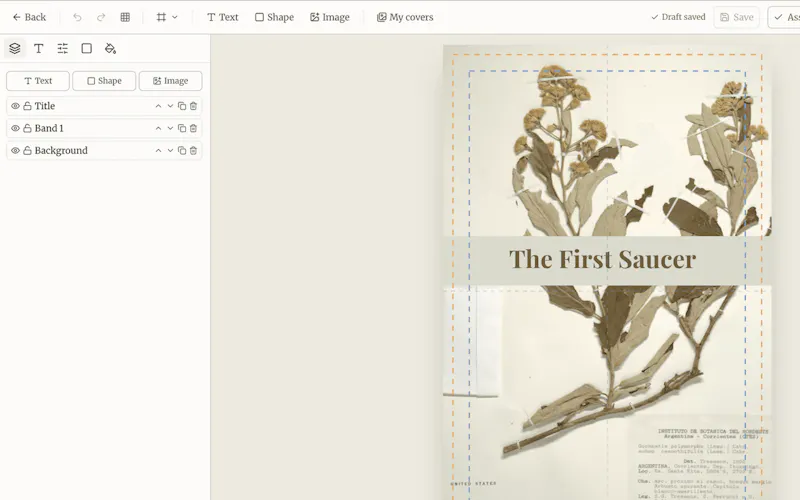Move the Title layer down
Image resolution: width=800 pixels, height=500 pixels.
click(170, 106)
